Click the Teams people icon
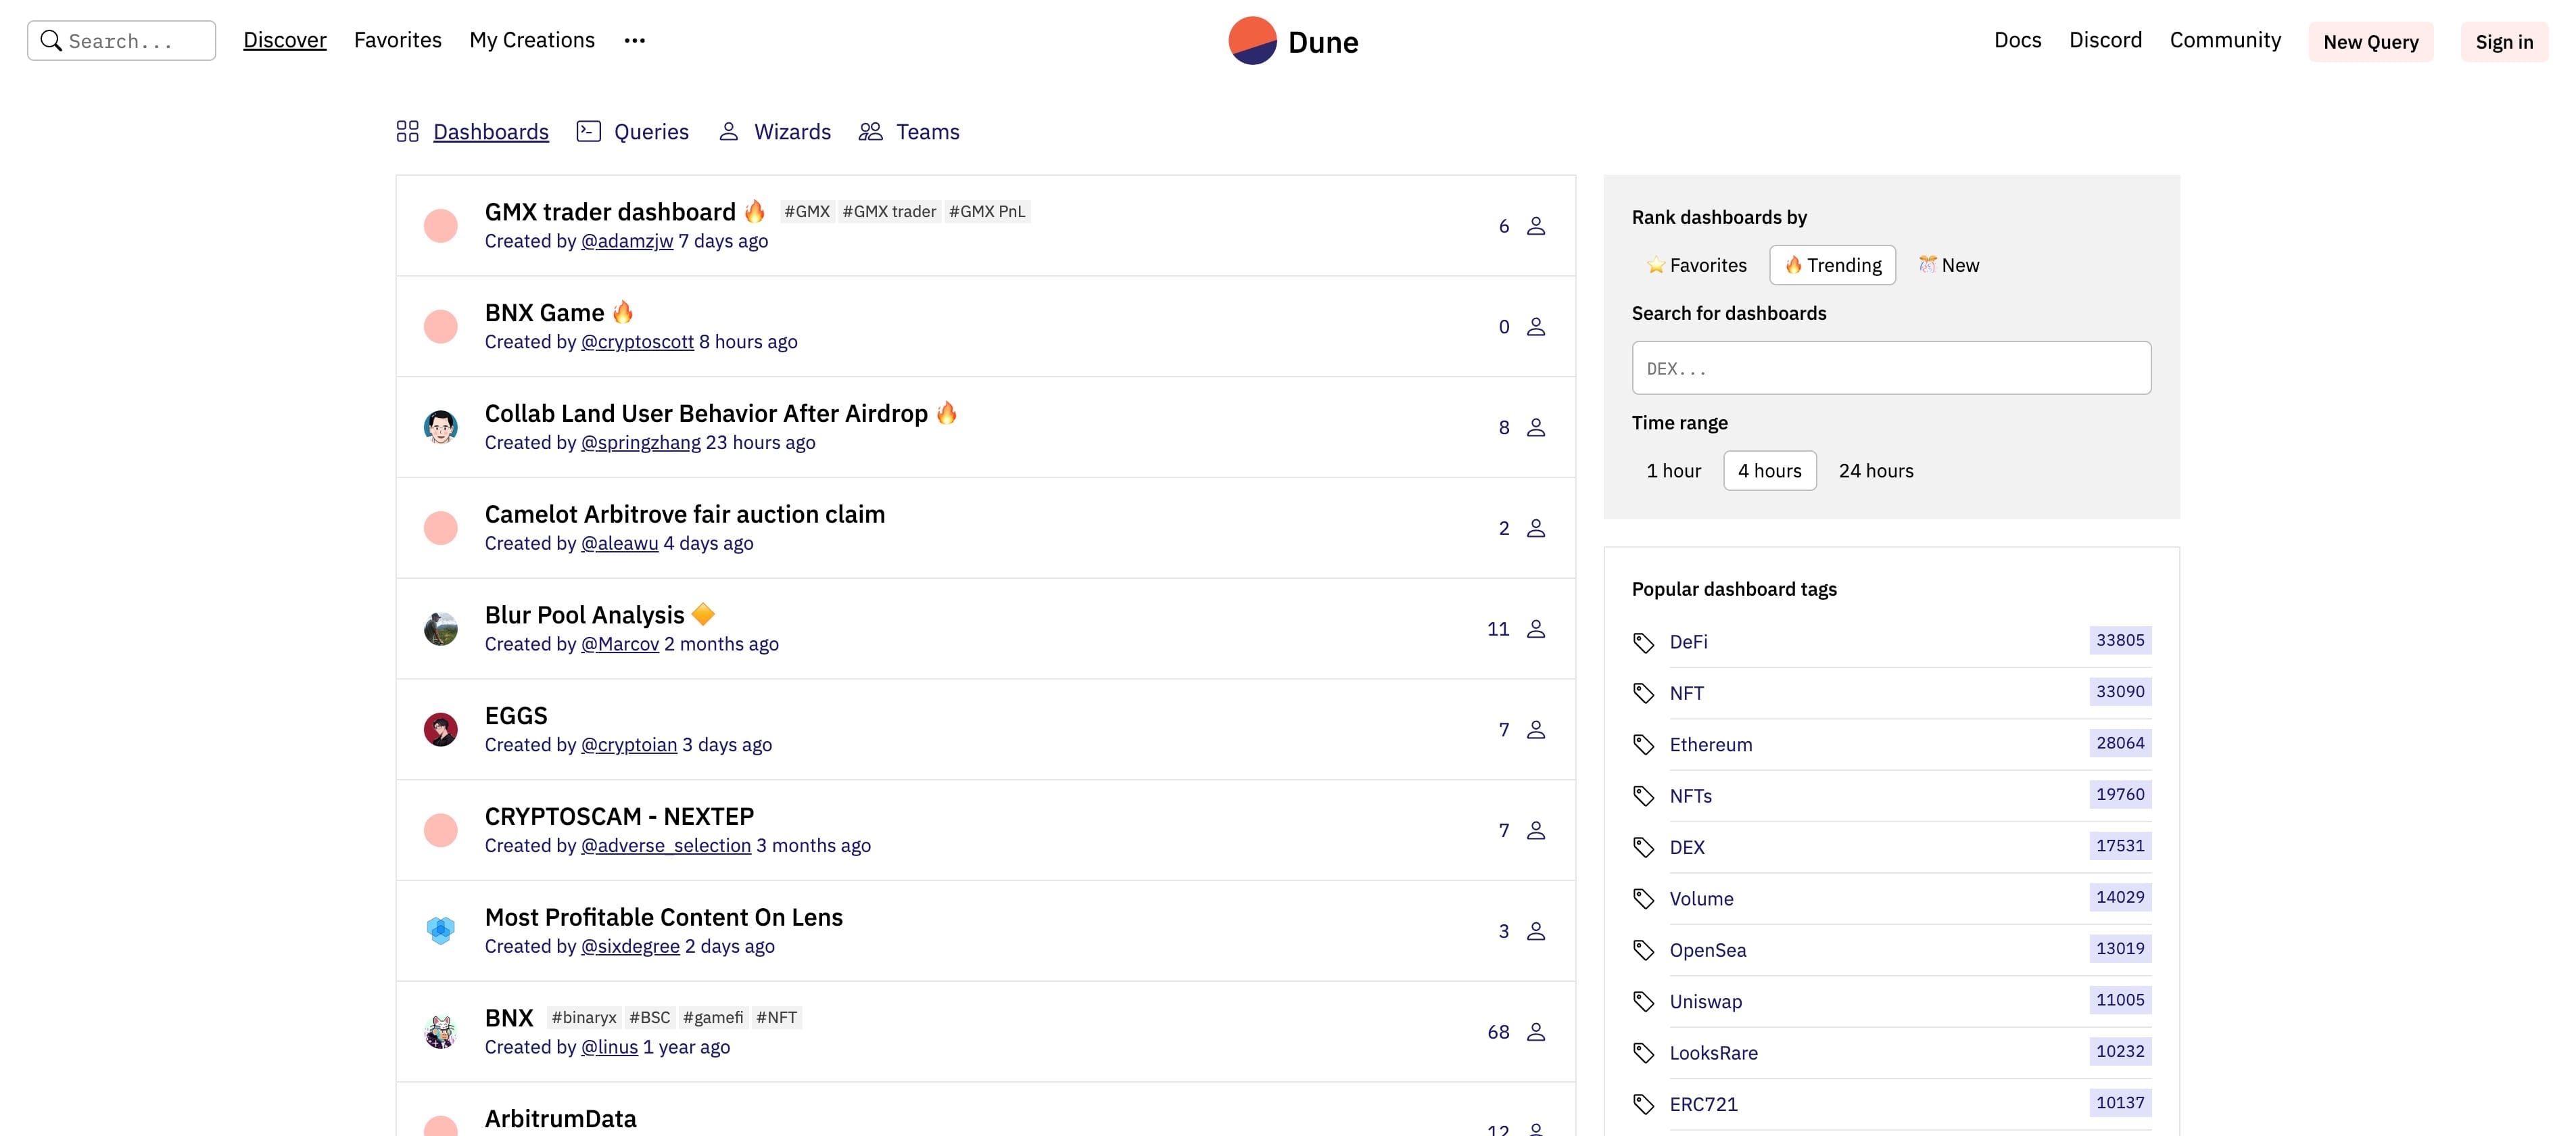2576x1136 pixels. click(870, 131)
